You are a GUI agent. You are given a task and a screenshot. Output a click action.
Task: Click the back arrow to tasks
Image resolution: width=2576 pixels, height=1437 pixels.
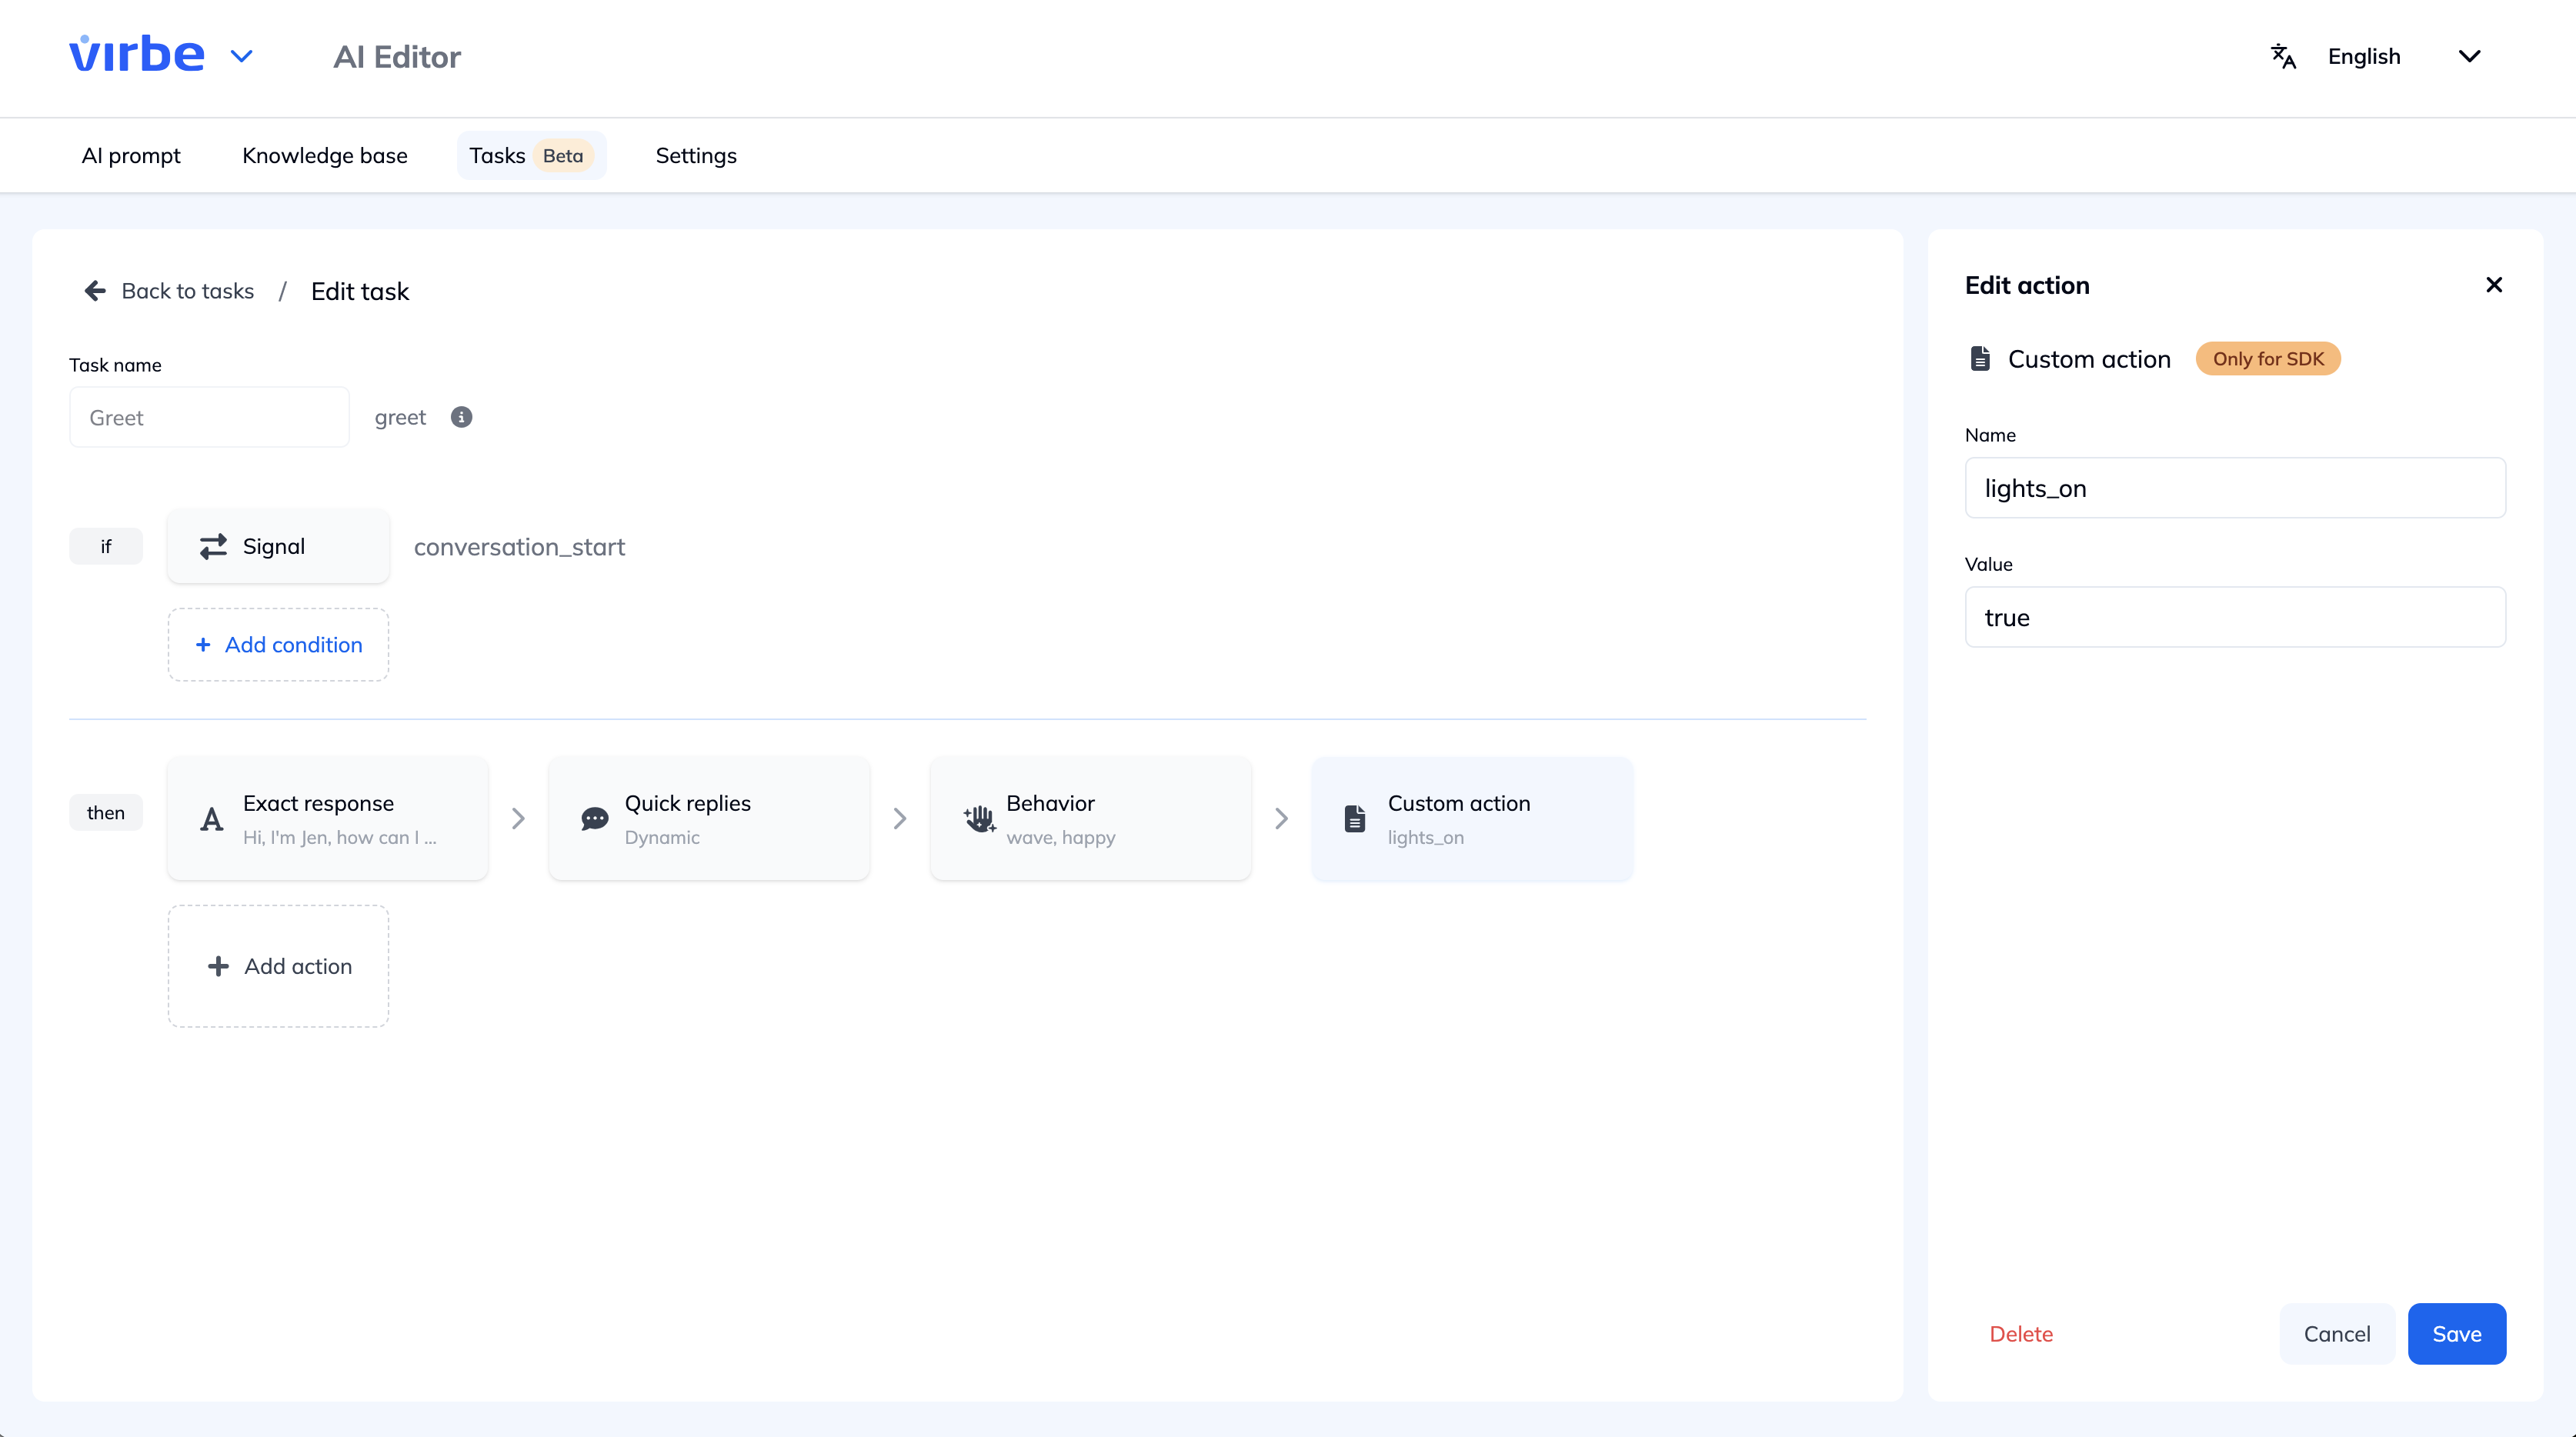(95, 290)
